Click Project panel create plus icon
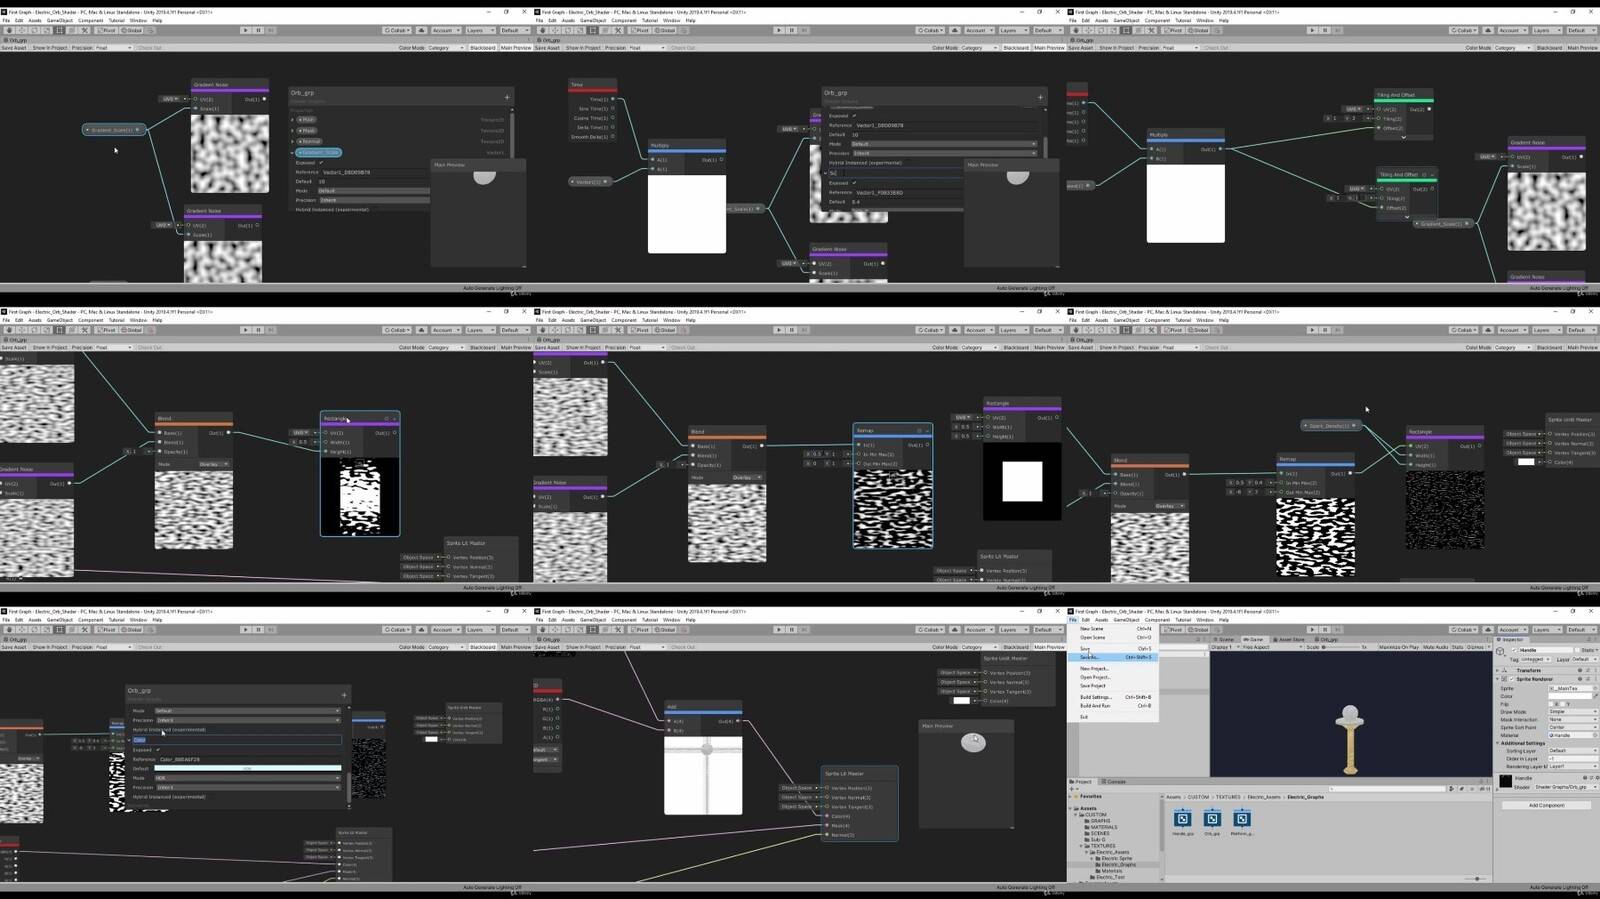 [x=1072, y=789]
